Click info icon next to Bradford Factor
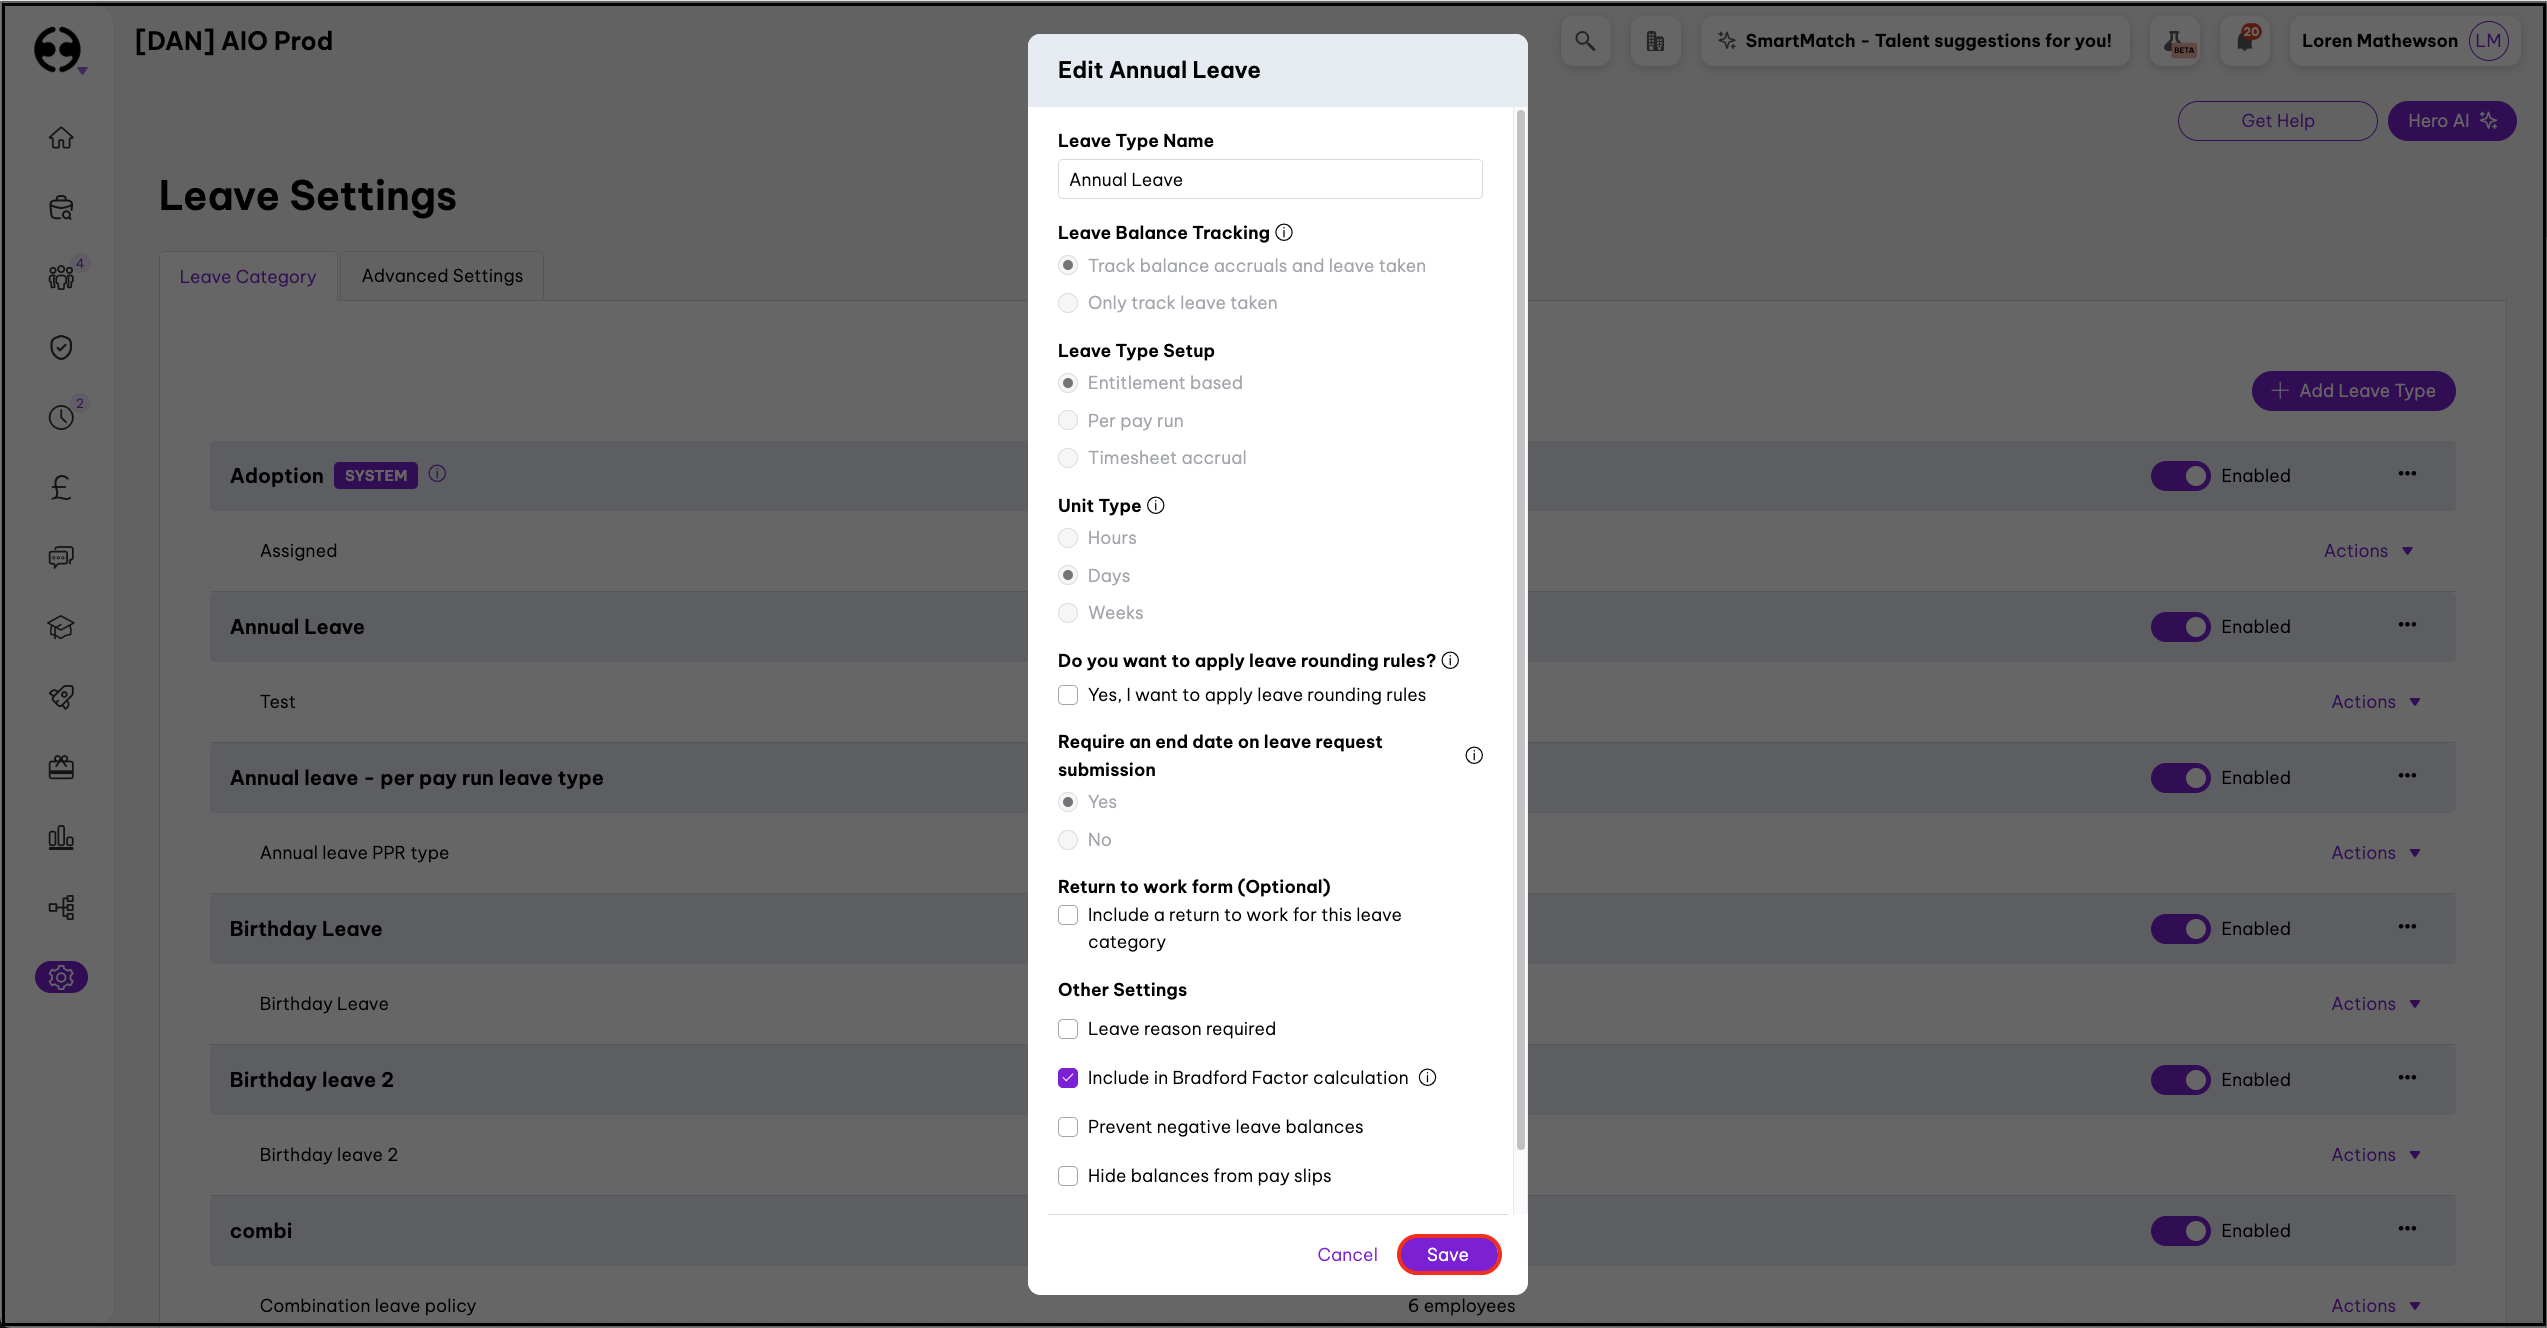The image size is (2547, 1328). coord(1428,1077)
